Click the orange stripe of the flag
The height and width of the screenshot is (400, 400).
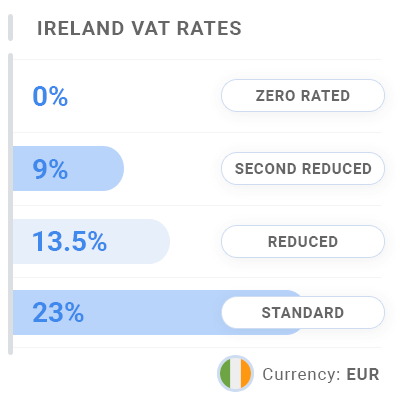[x=246, y=373]
